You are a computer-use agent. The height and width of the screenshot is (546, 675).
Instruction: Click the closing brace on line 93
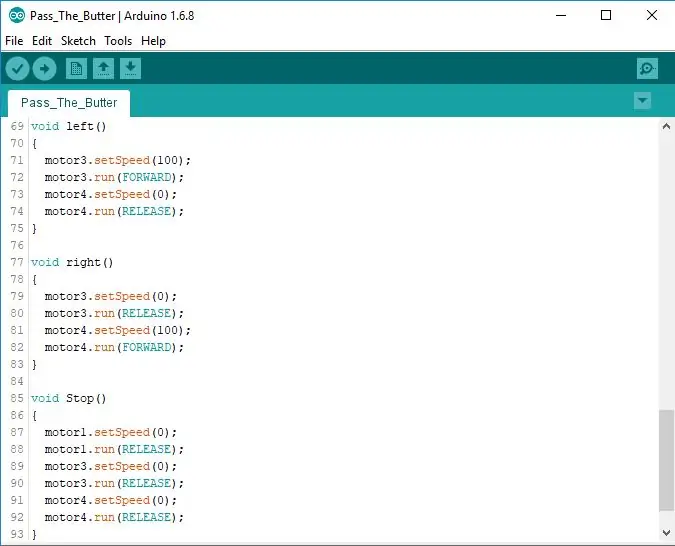[x=34, y=534]
